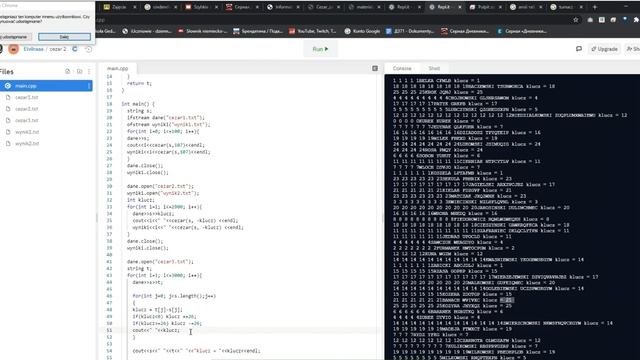Select main.cpp in file list
640x360 pixels.
coord(46,86)
